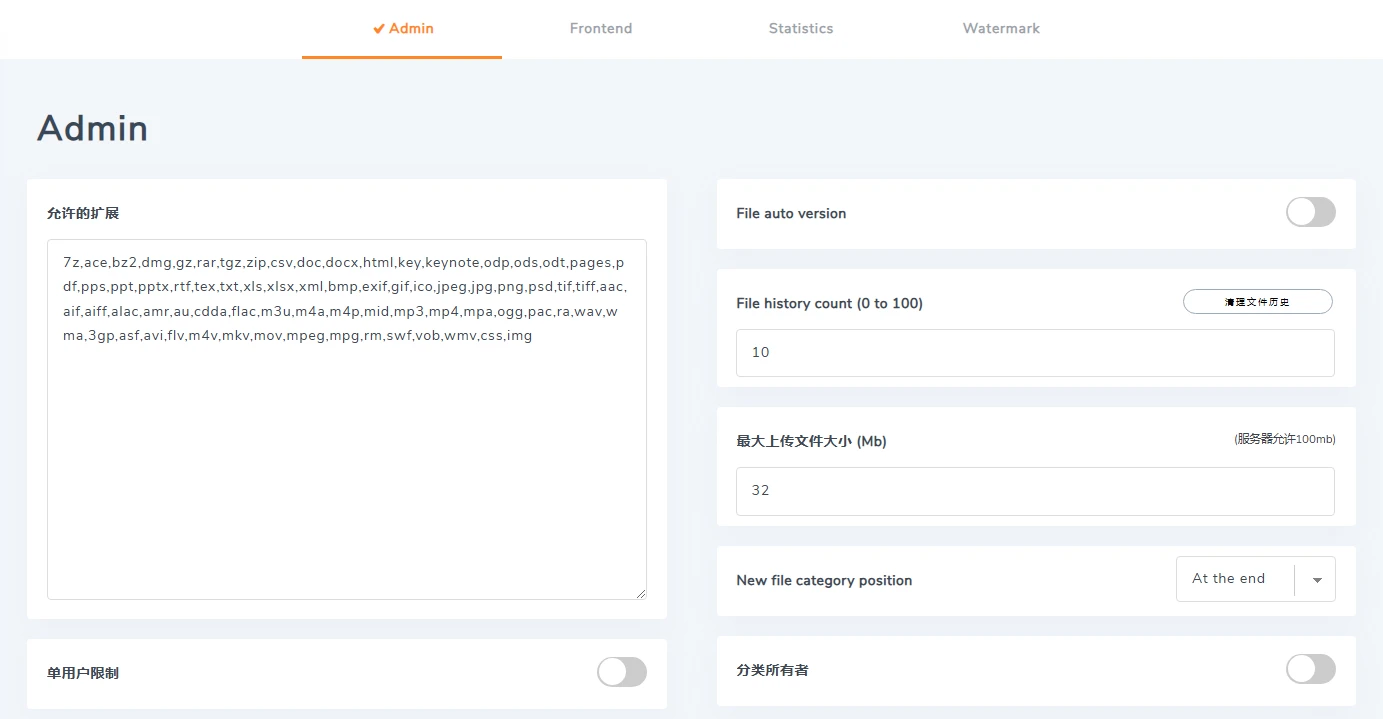This screenshot has width=1383, height=719.
Task: Open the New file category position dropdown
Action: [x=1255, y=579]
